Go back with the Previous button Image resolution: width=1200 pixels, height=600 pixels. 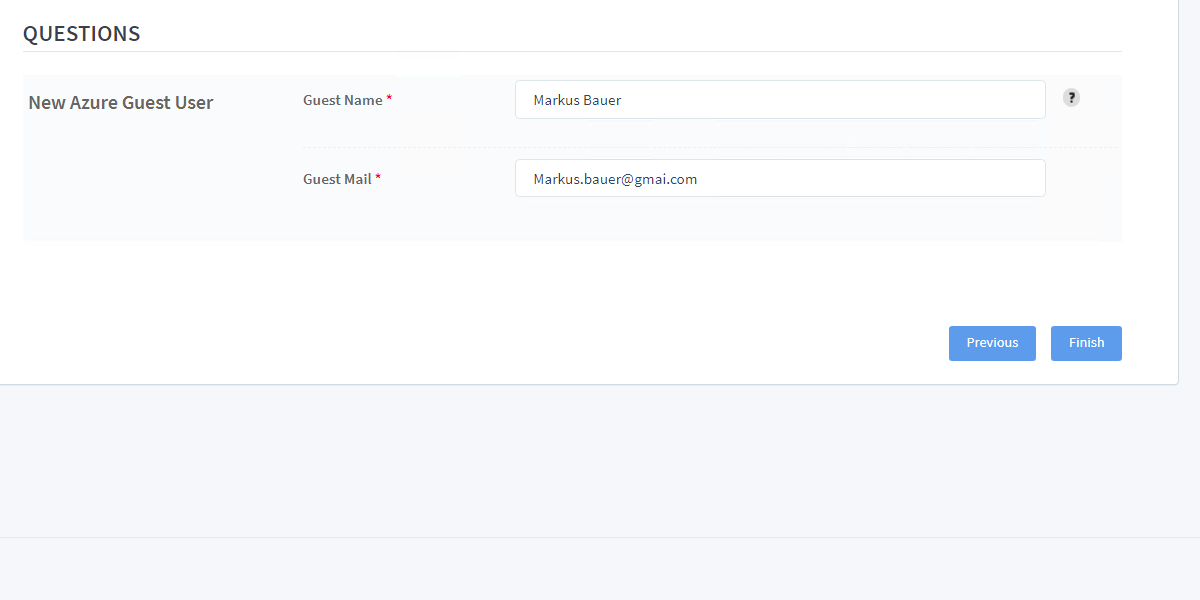[x=992, y=343]
